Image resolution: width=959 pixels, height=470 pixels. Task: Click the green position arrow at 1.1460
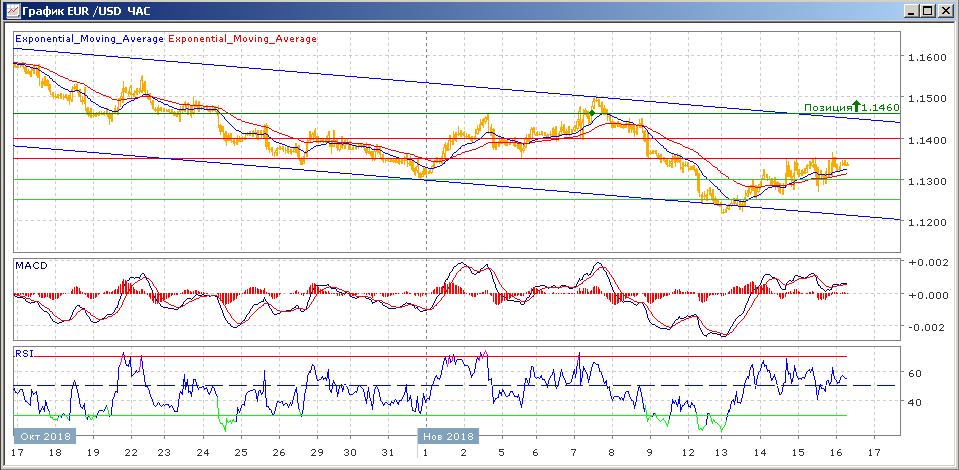tap(857, 105)
